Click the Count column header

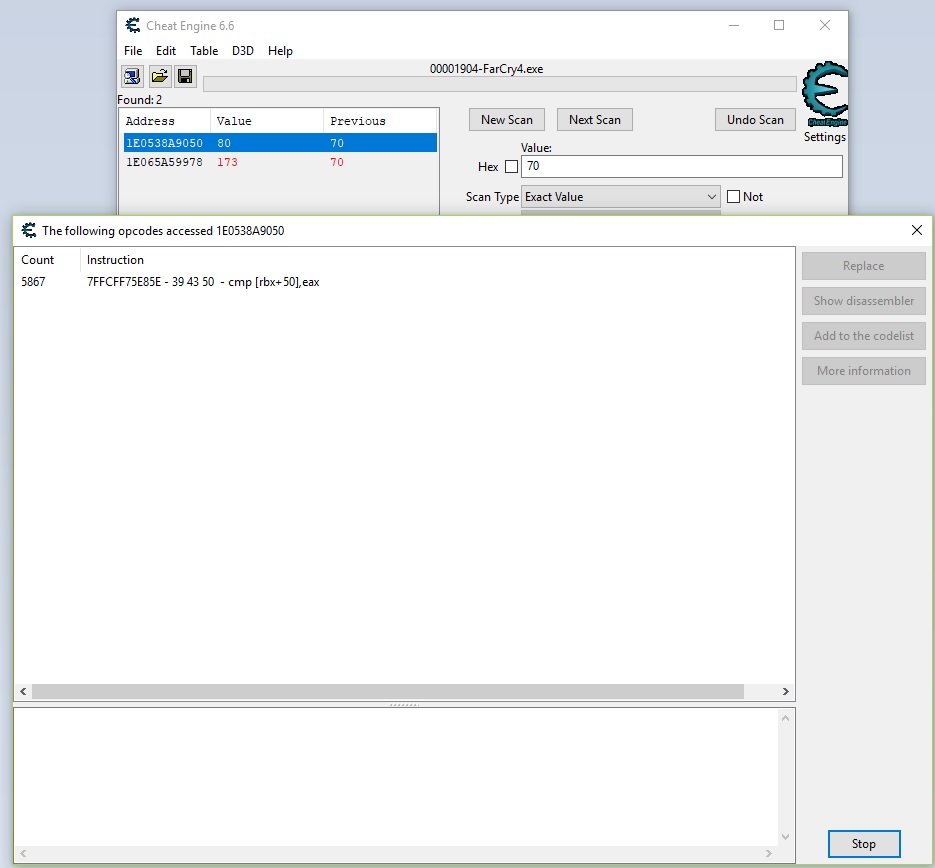pos(47,260)
